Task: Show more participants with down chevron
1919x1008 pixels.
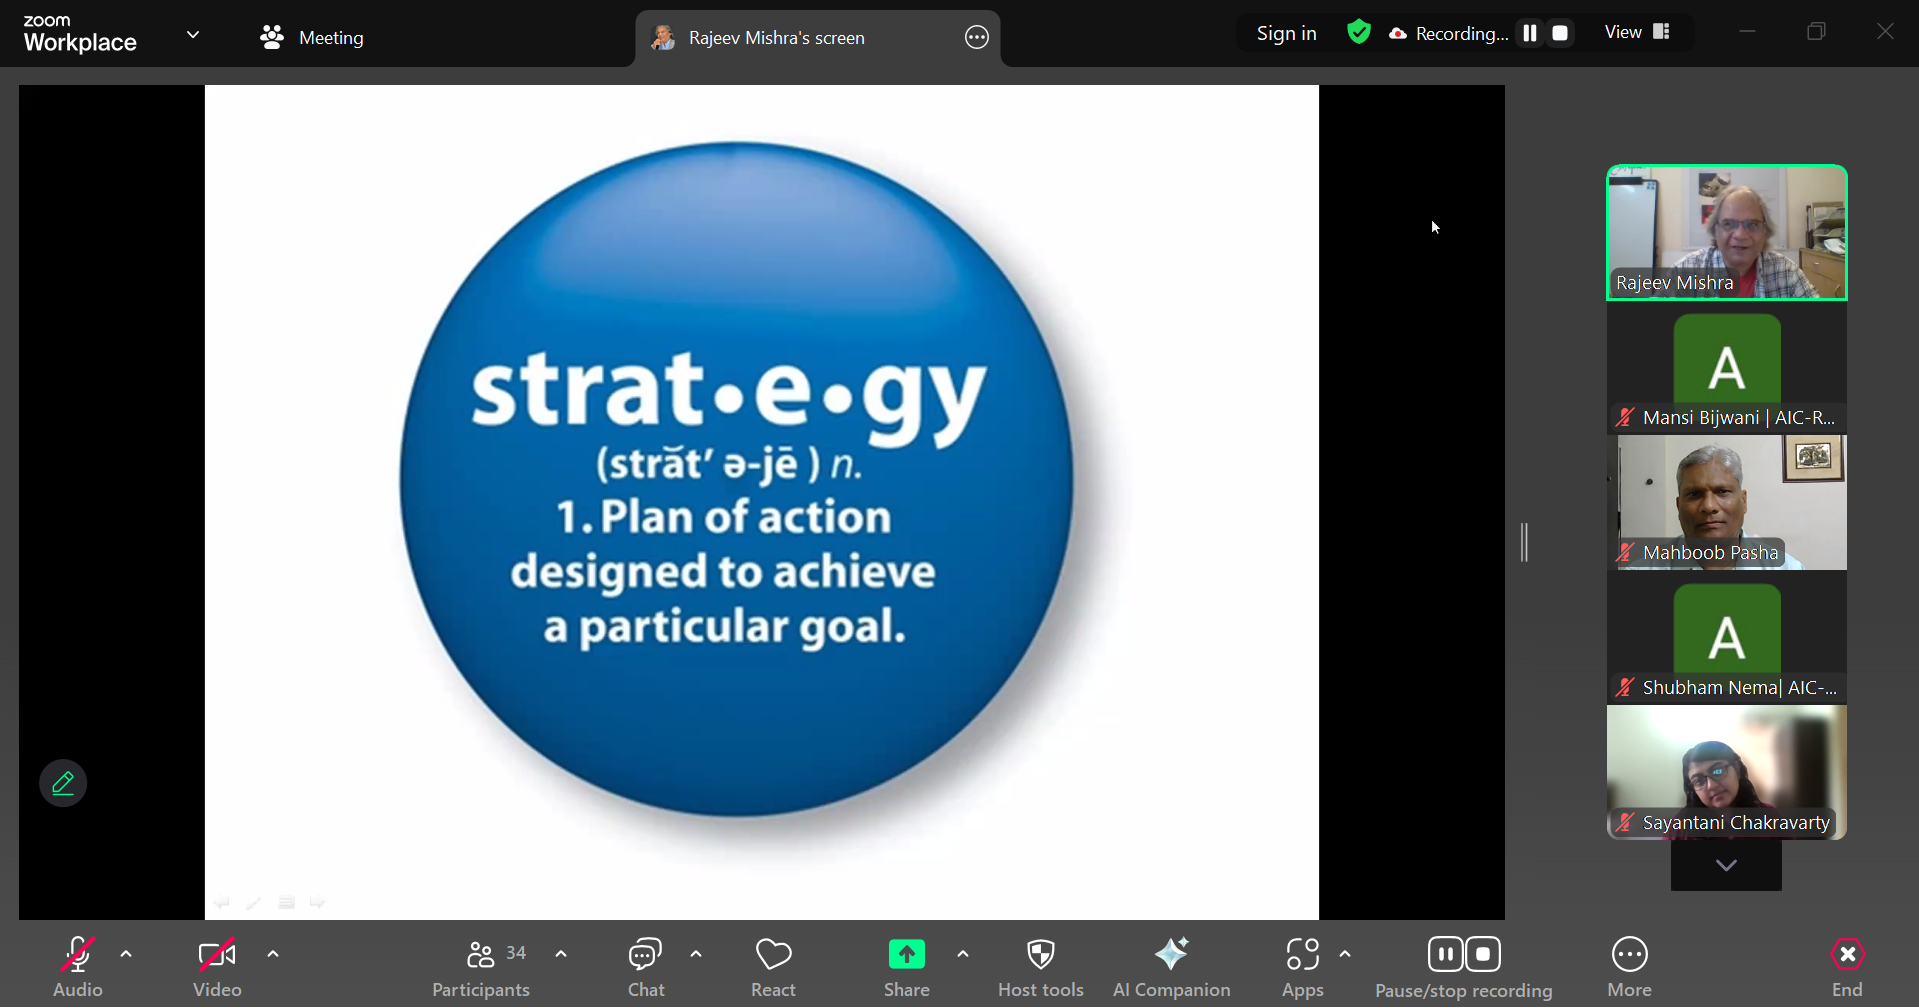Action: tap(1725, 865)
